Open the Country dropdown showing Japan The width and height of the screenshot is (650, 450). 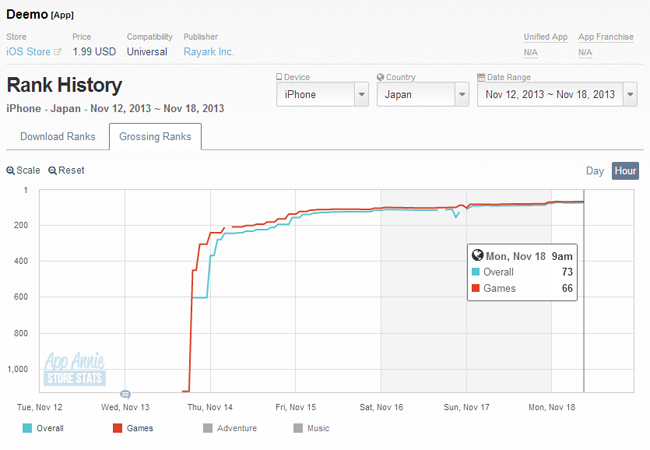pos(423,94)
